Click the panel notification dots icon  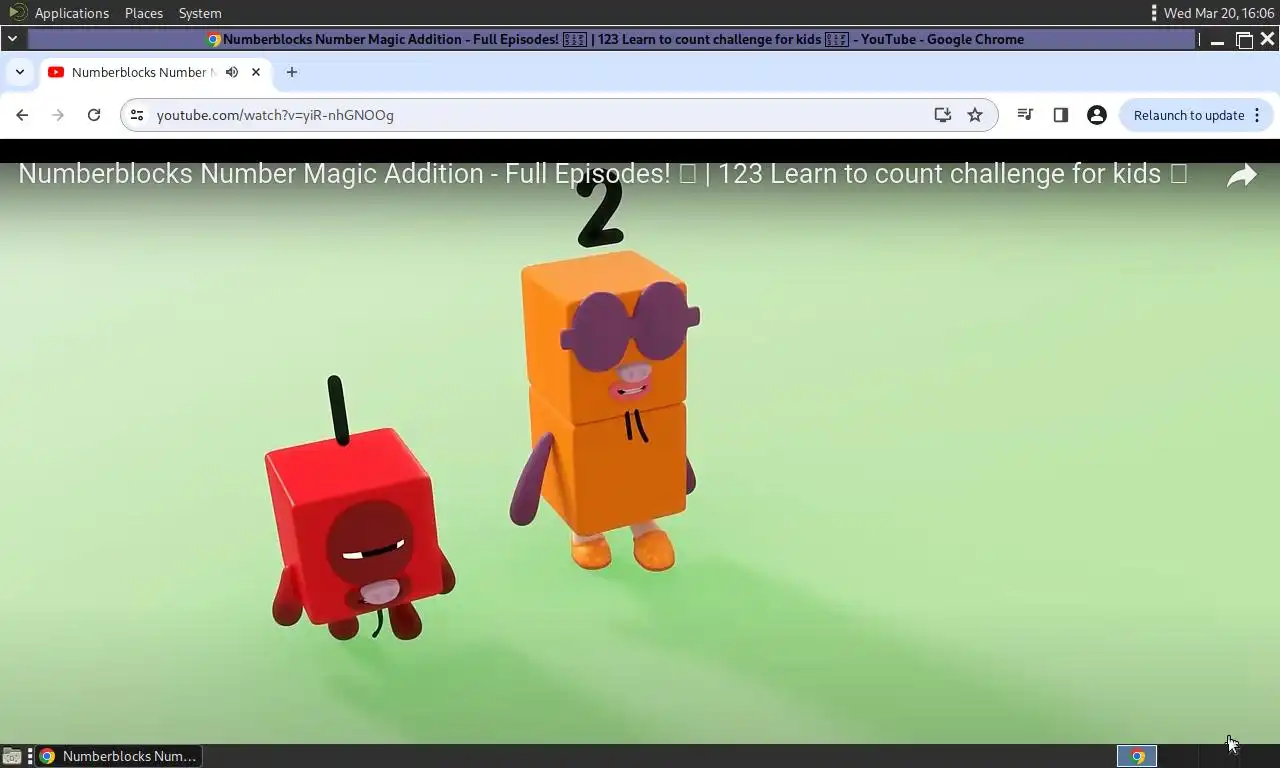[1154, 13]
